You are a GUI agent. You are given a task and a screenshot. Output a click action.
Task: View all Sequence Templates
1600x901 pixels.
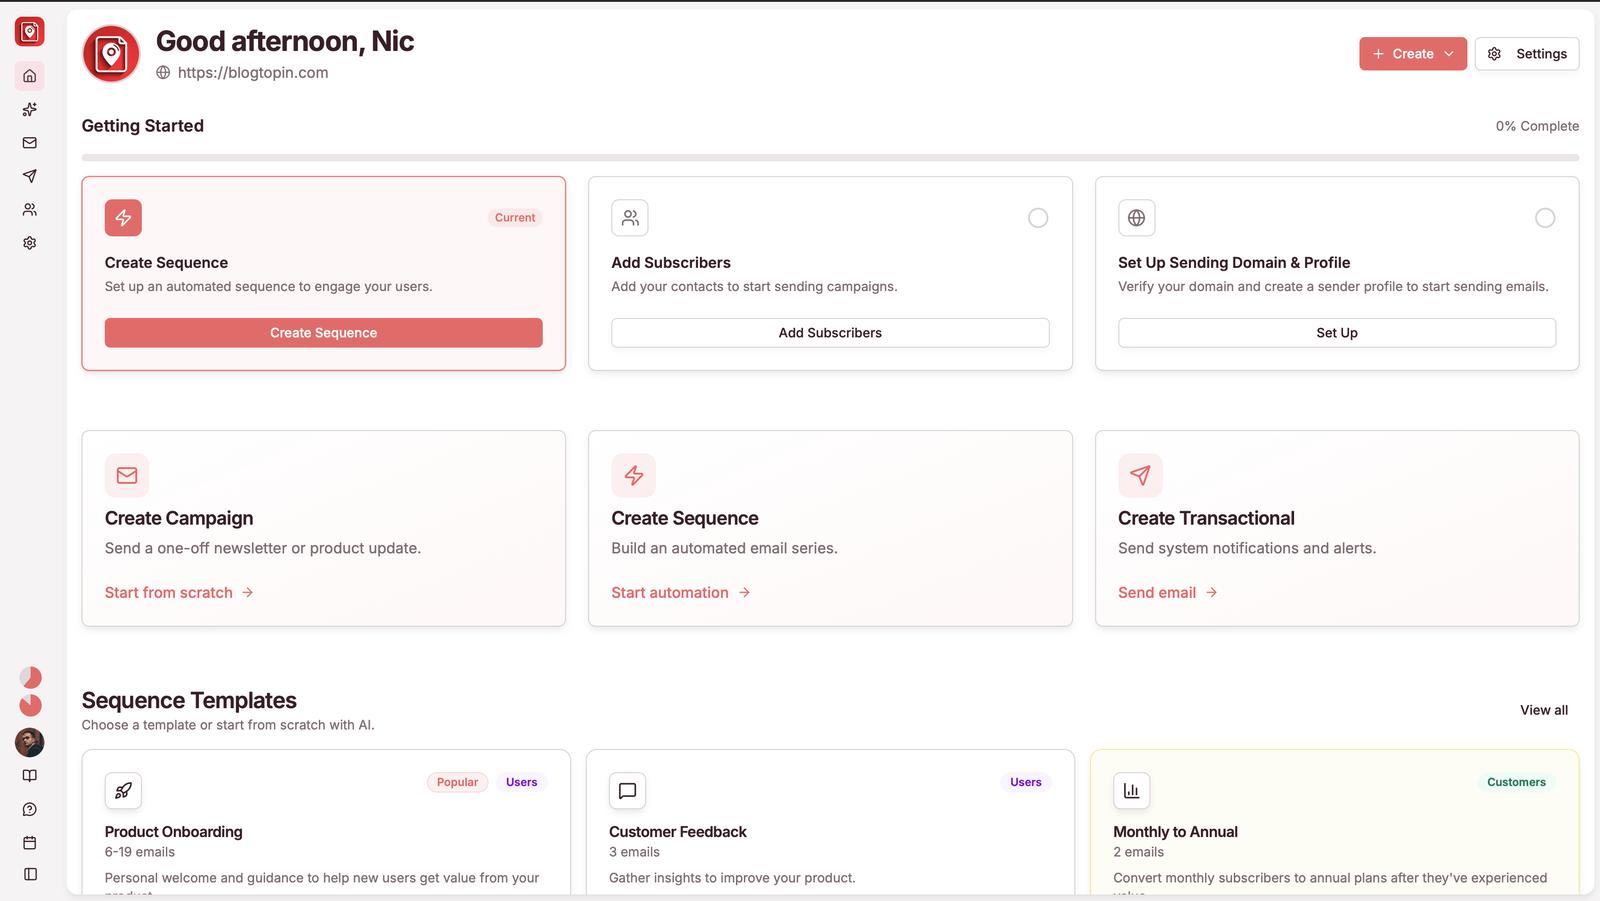coord(1543,710)
